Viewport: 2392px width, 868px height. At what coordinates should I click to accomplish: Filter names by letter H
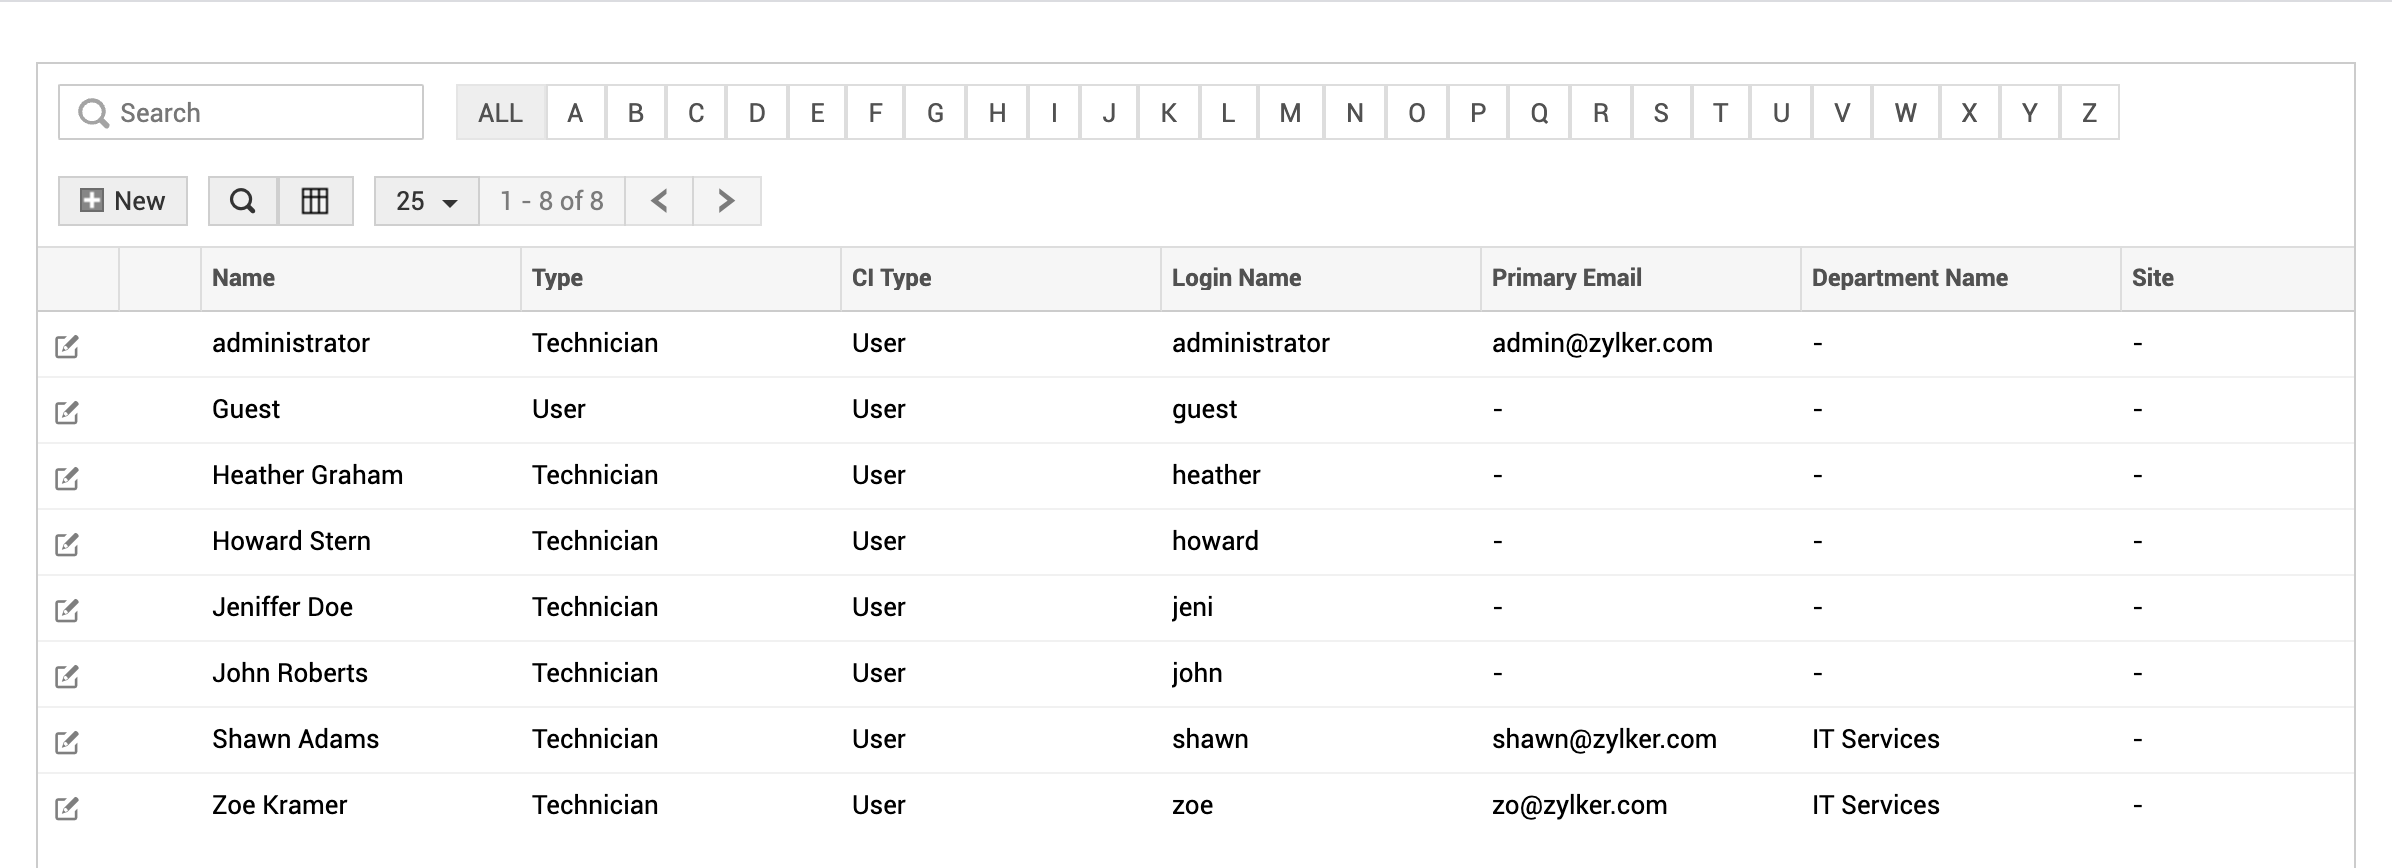(x=997, y=113)
